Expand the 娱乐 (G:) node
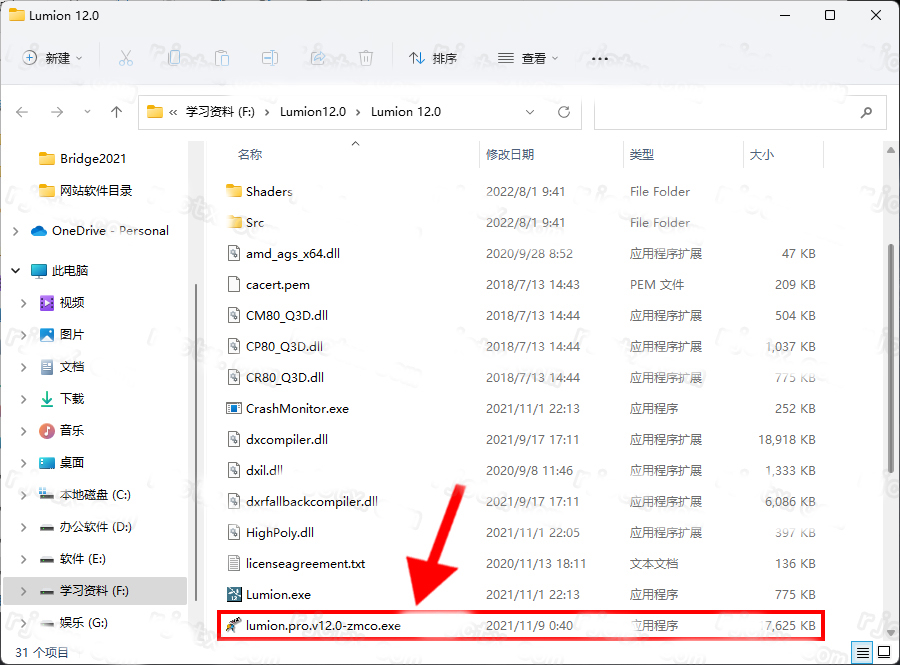This screenshot has width=900, height=665. pos(24,623)
